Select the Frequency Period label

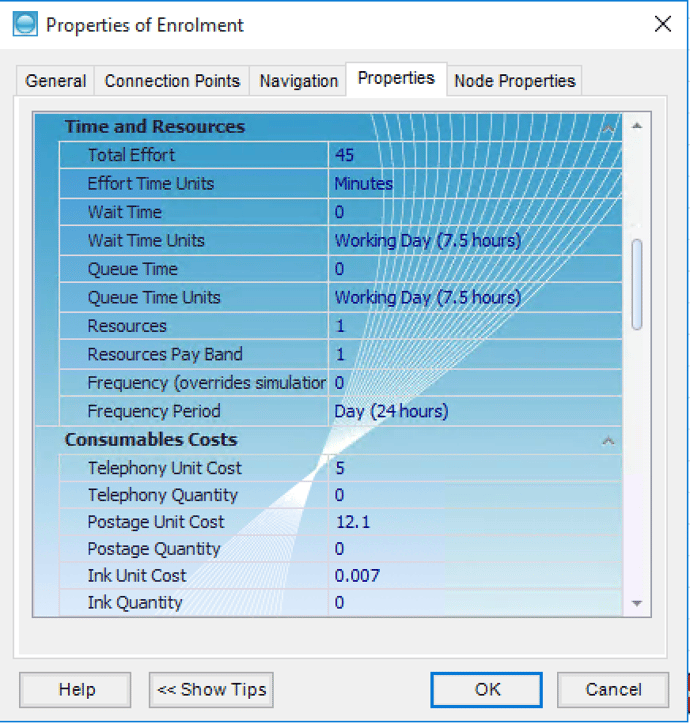(x=154, y=411)
